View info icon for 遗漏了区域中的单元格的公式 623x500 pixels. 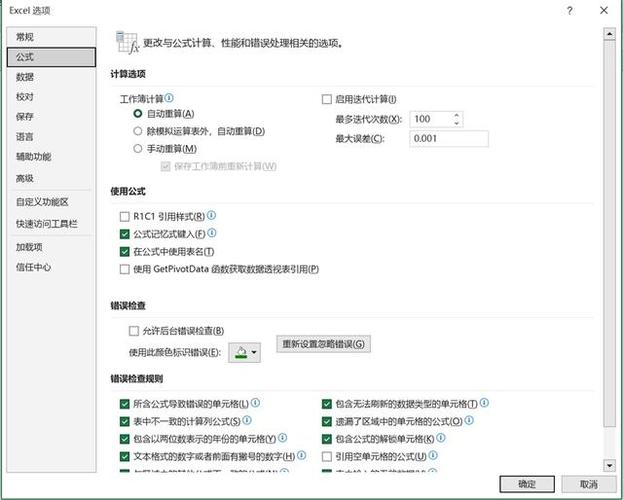click(469, 421)
